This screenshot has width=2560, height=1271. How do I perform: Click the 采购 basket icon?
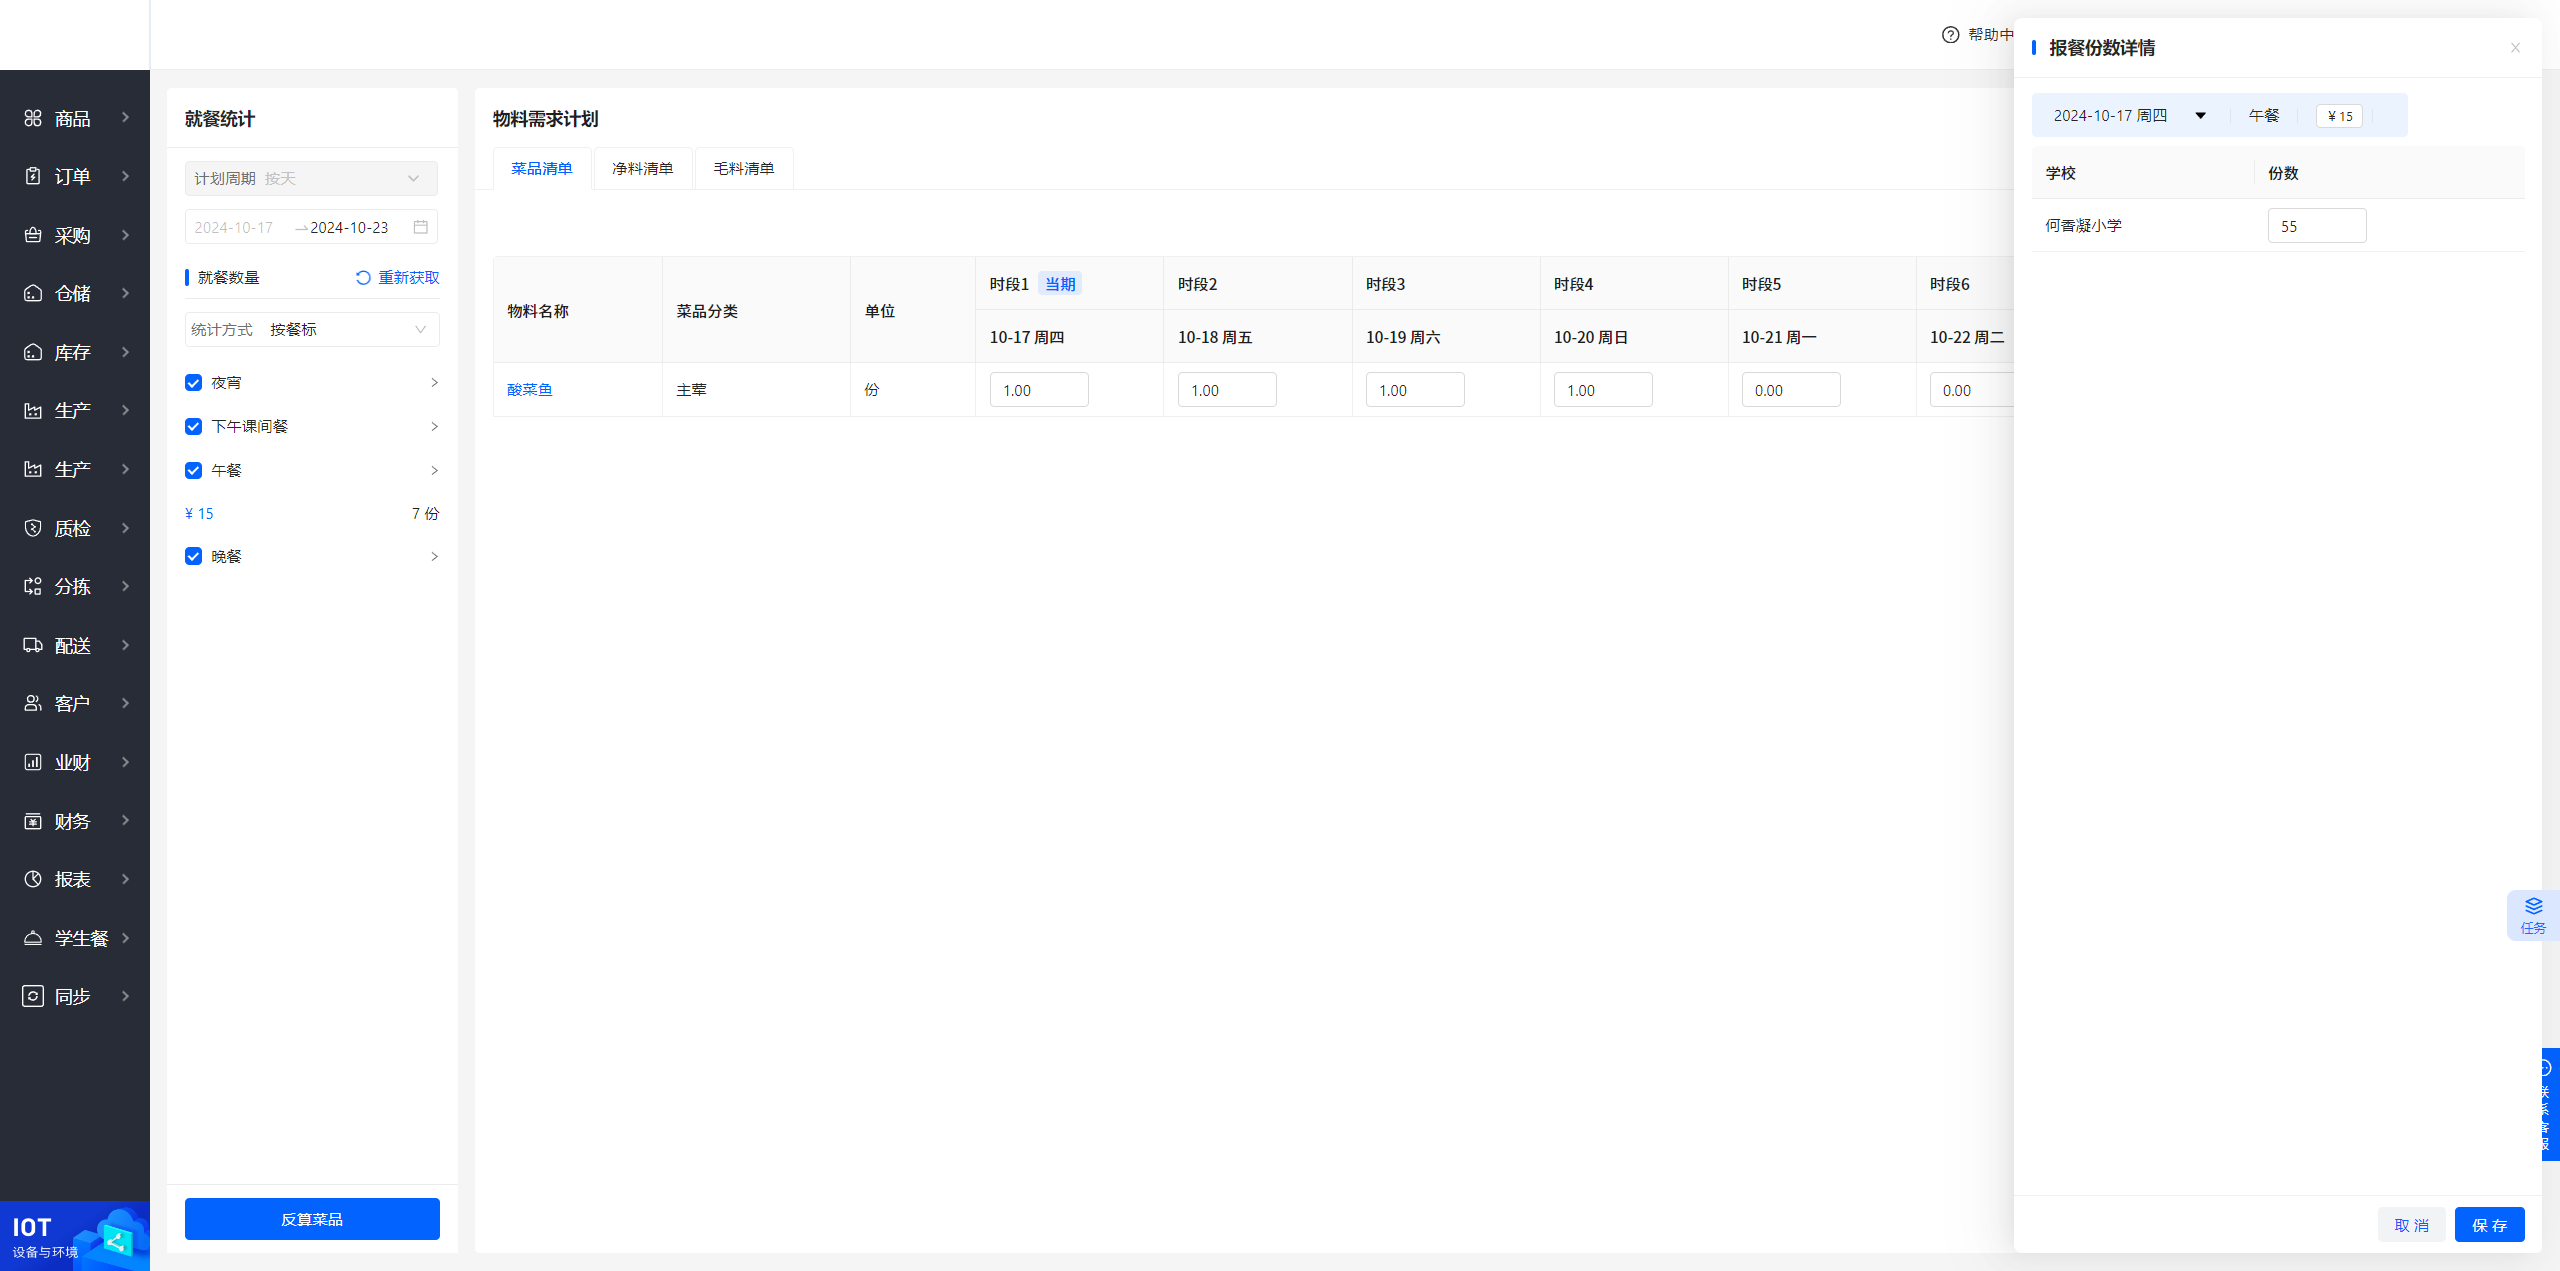coord(33,235)
